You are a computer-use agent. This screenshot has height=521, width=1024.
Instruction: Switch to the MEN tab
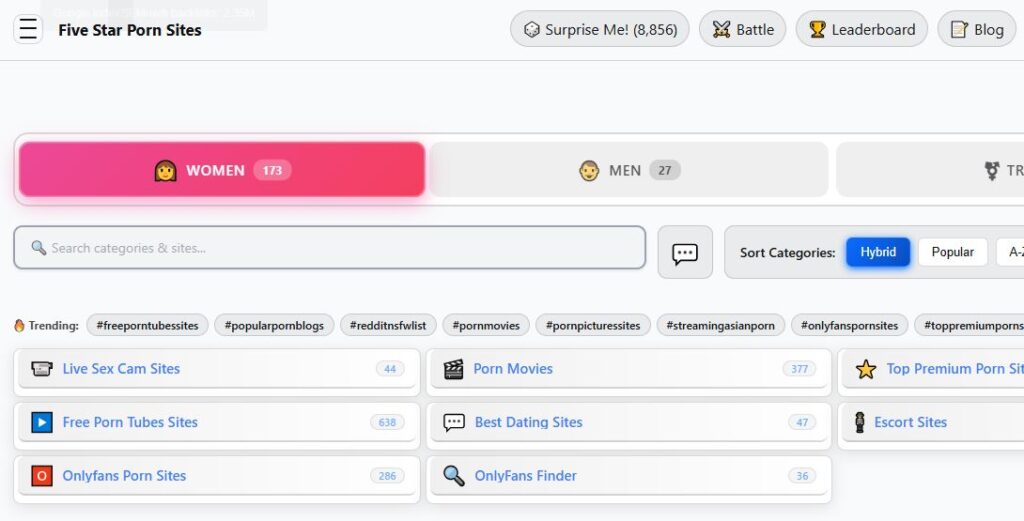[x=629, y=170]
